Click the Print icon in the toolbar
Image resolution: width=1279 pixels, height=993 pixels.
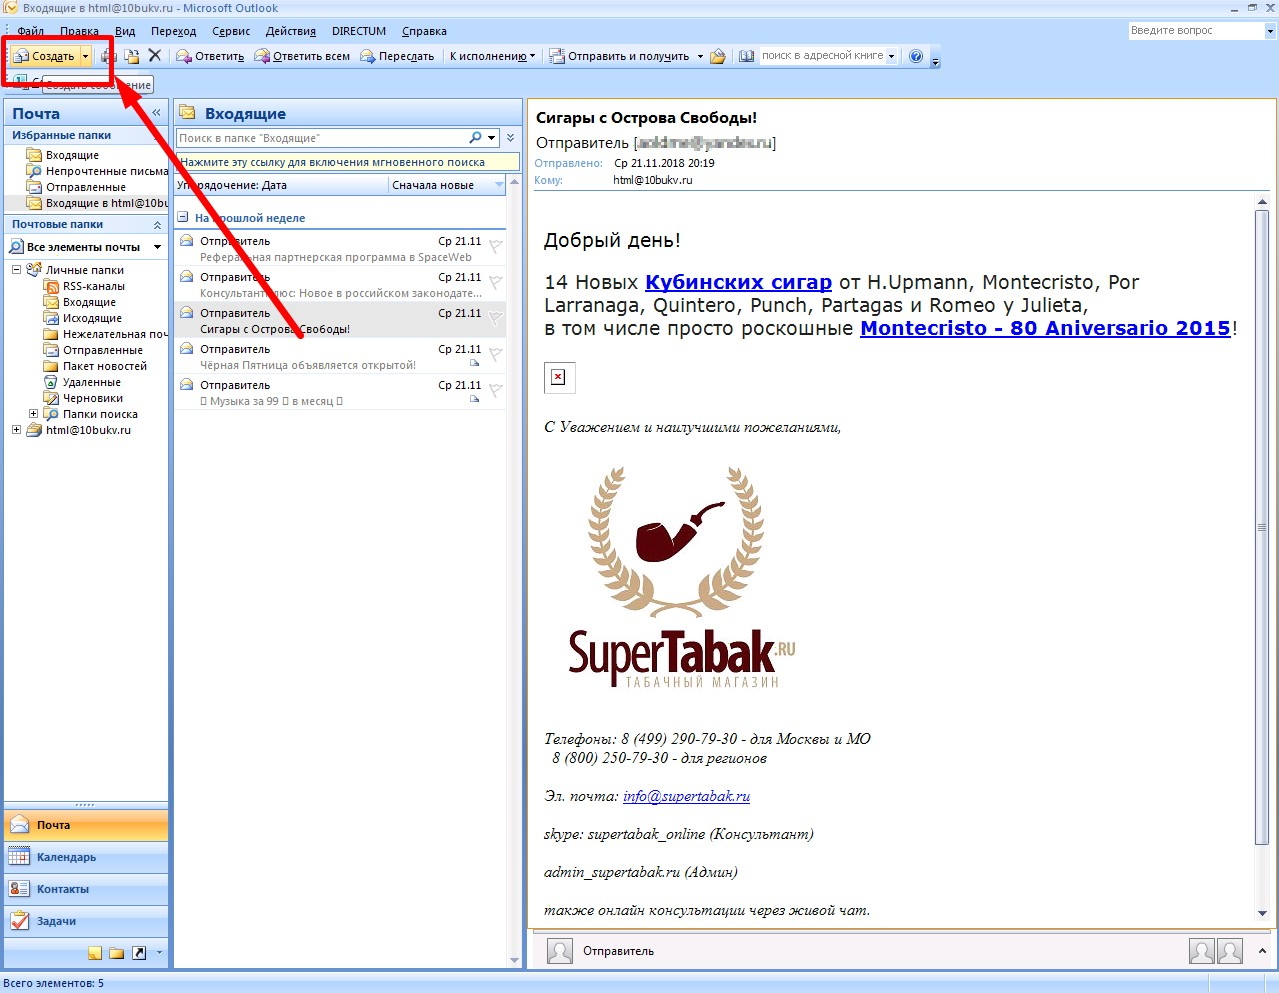click(109, 56)
